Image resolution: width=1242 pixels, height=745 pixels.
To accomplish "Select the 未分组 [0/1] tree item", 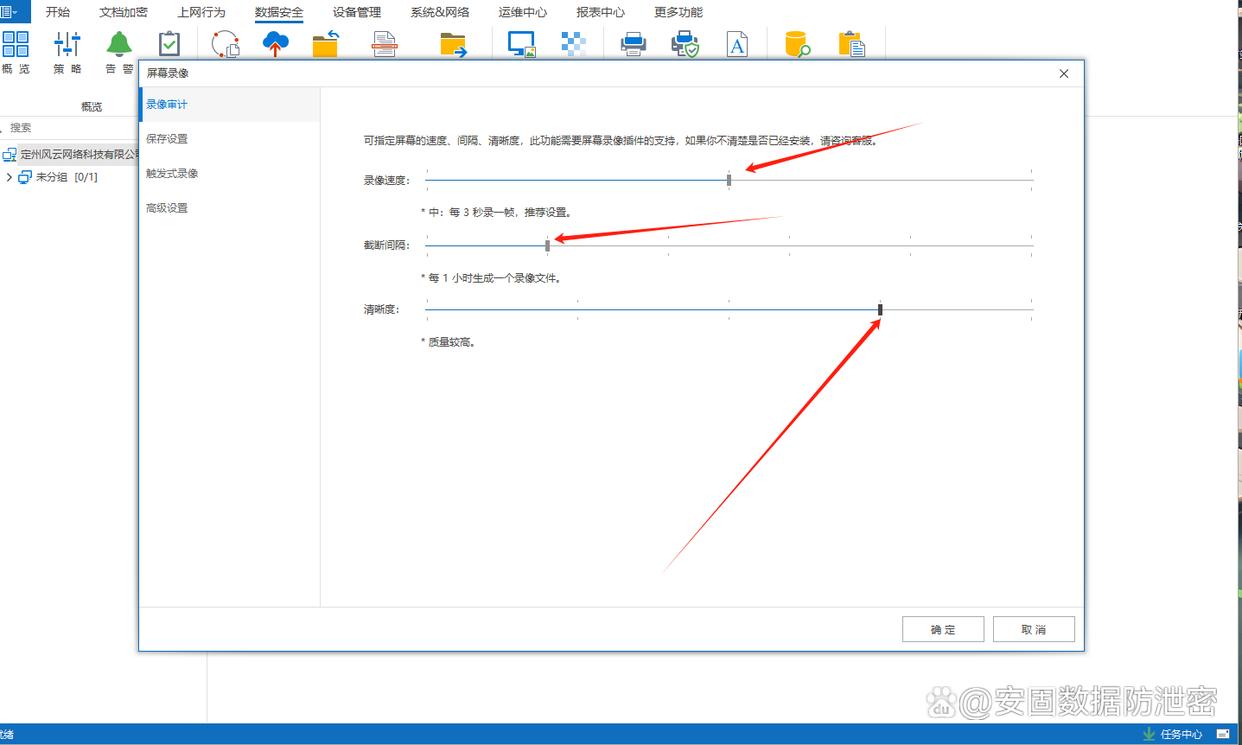I will [x=66, y=177].
